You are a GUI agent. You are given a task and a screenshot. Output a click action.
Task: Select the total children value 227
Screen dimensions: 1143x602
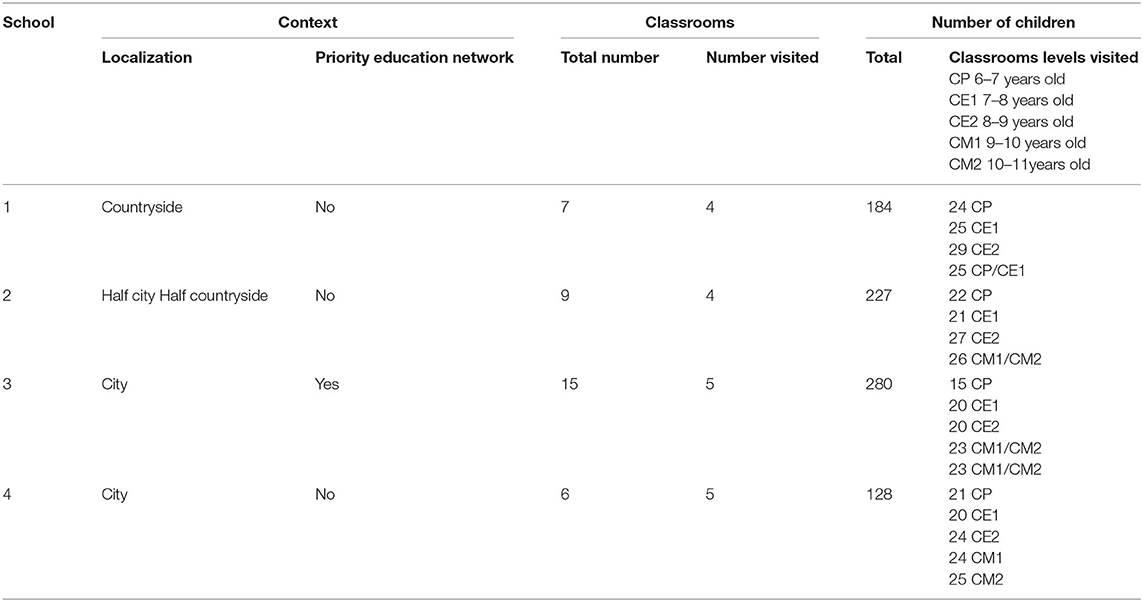pyautogui.click(x=879, y=296)
